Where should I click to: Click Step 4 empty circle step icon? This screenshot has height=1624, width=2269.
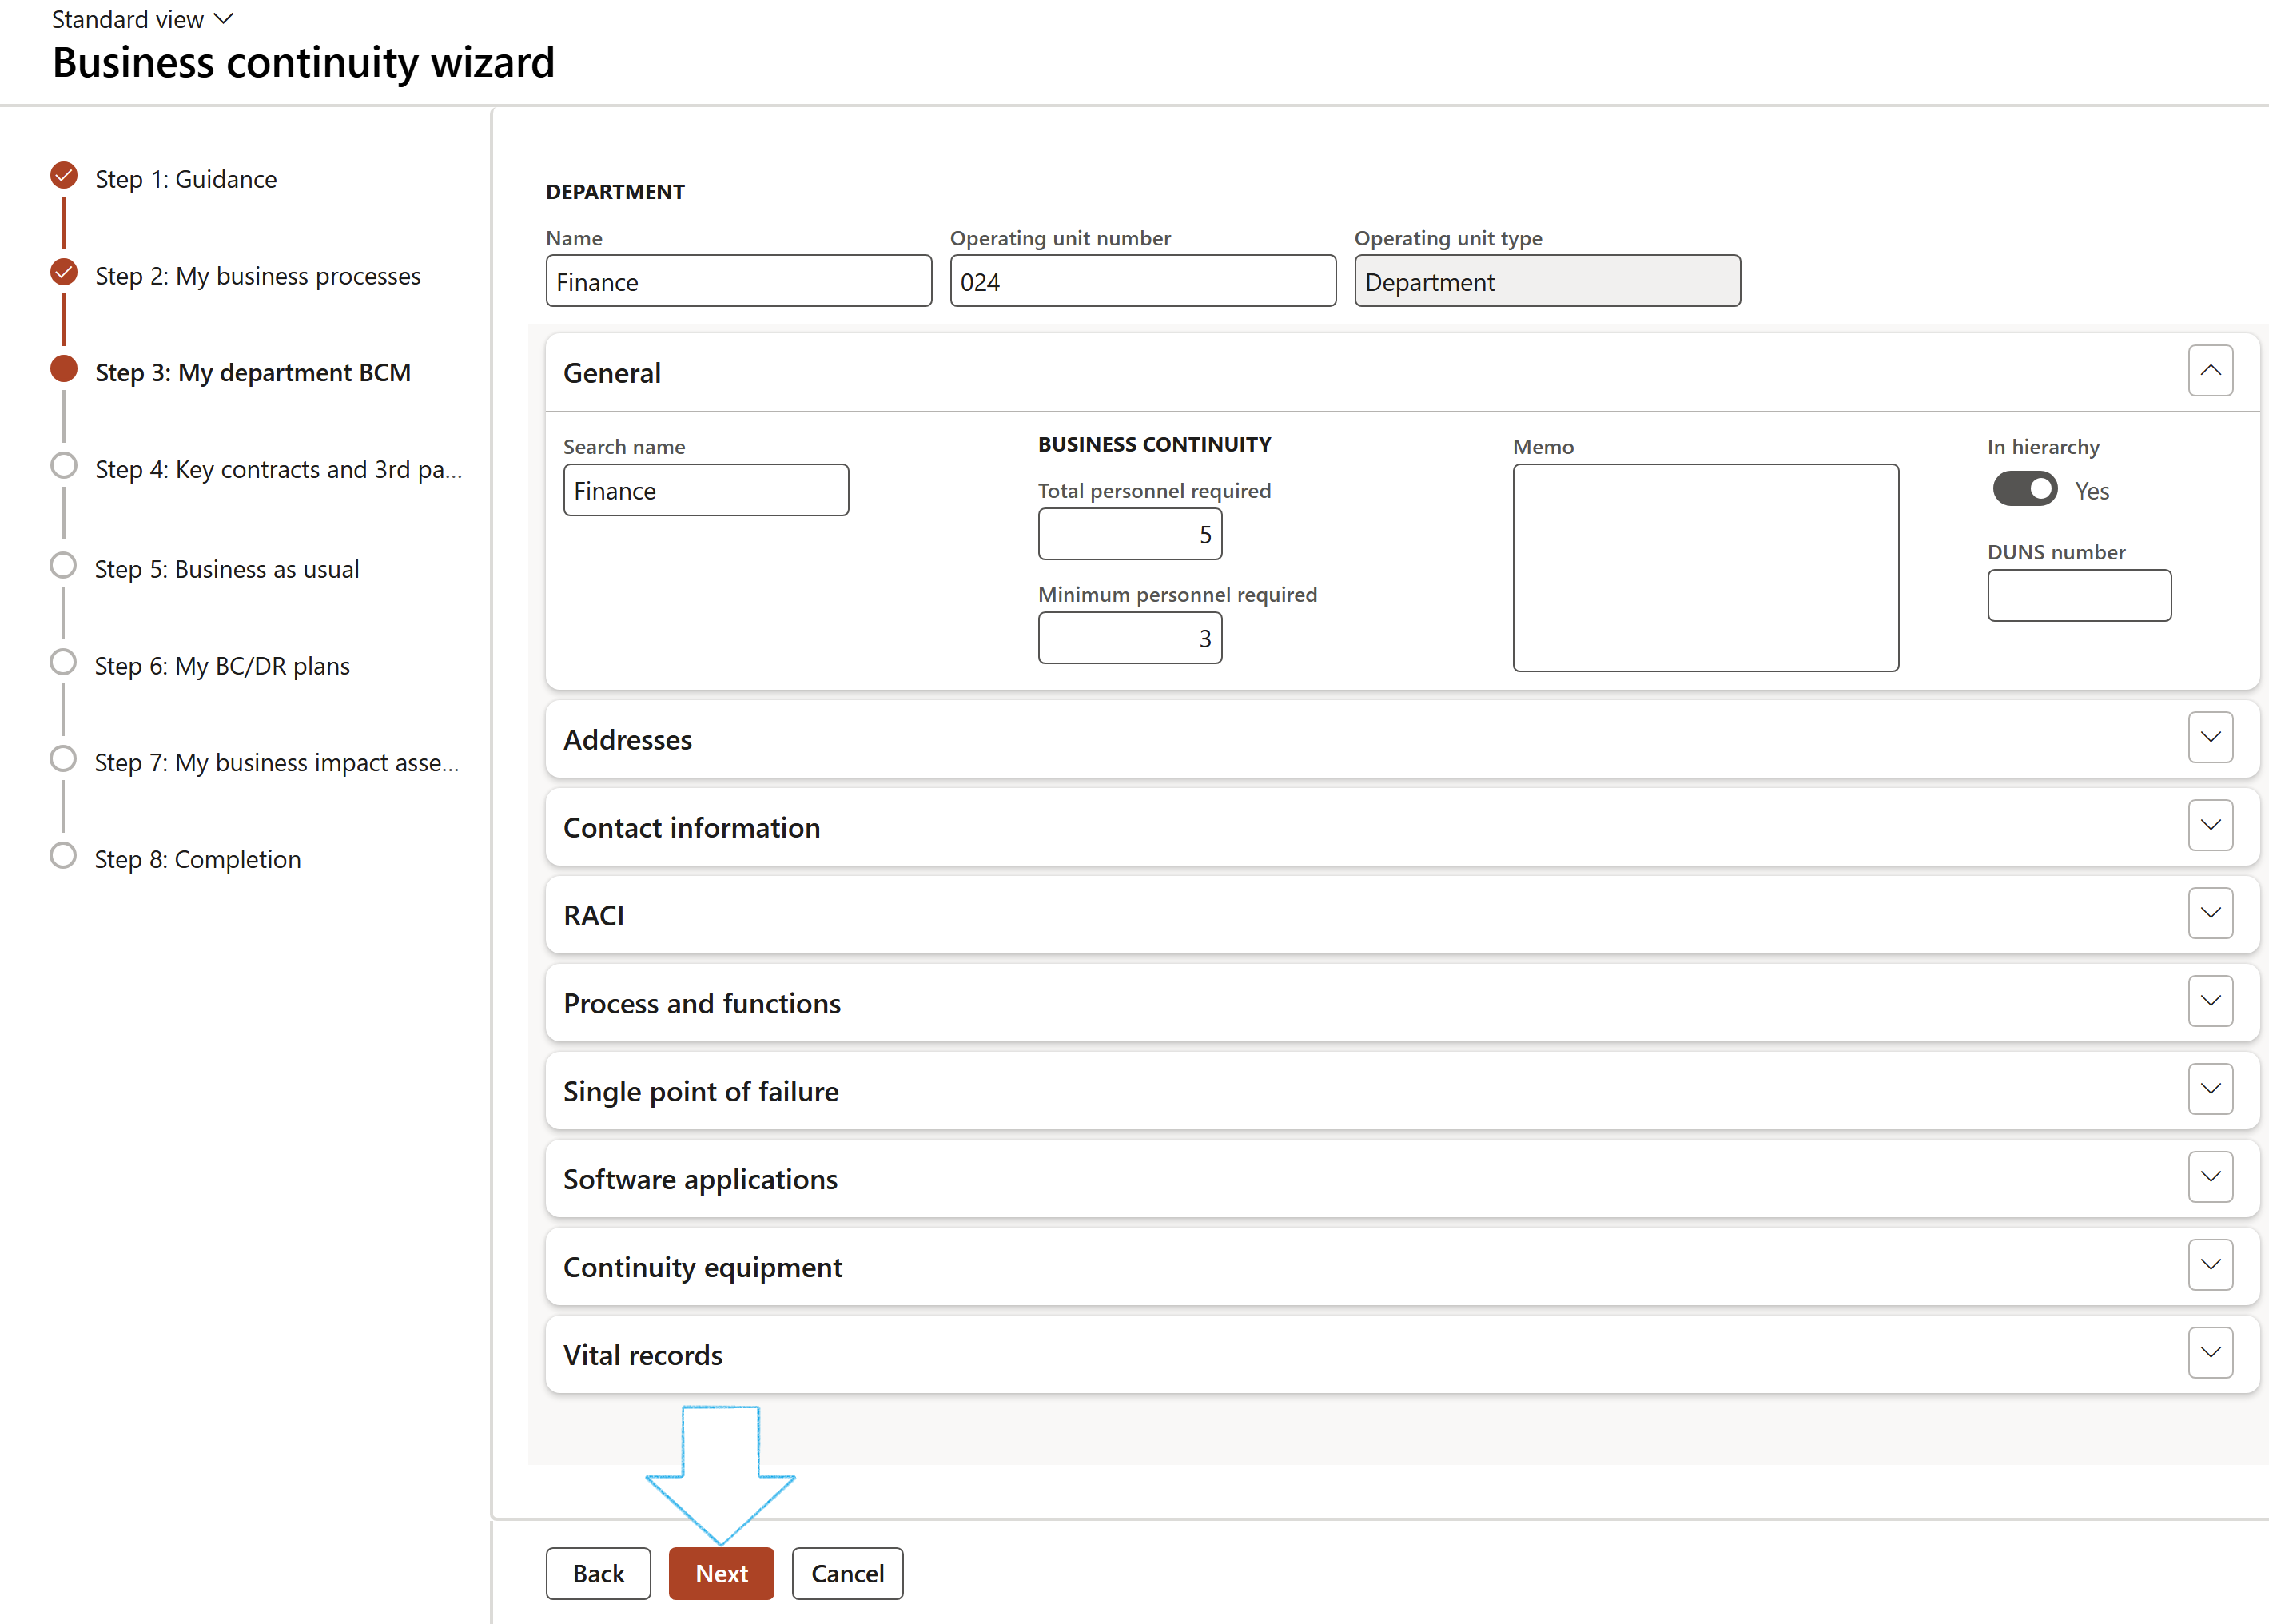(x=64, y=466)
